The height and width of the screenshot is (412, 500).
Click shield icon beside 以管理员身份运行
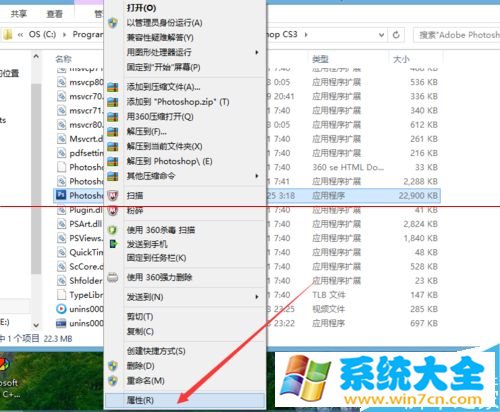[113, 23]
